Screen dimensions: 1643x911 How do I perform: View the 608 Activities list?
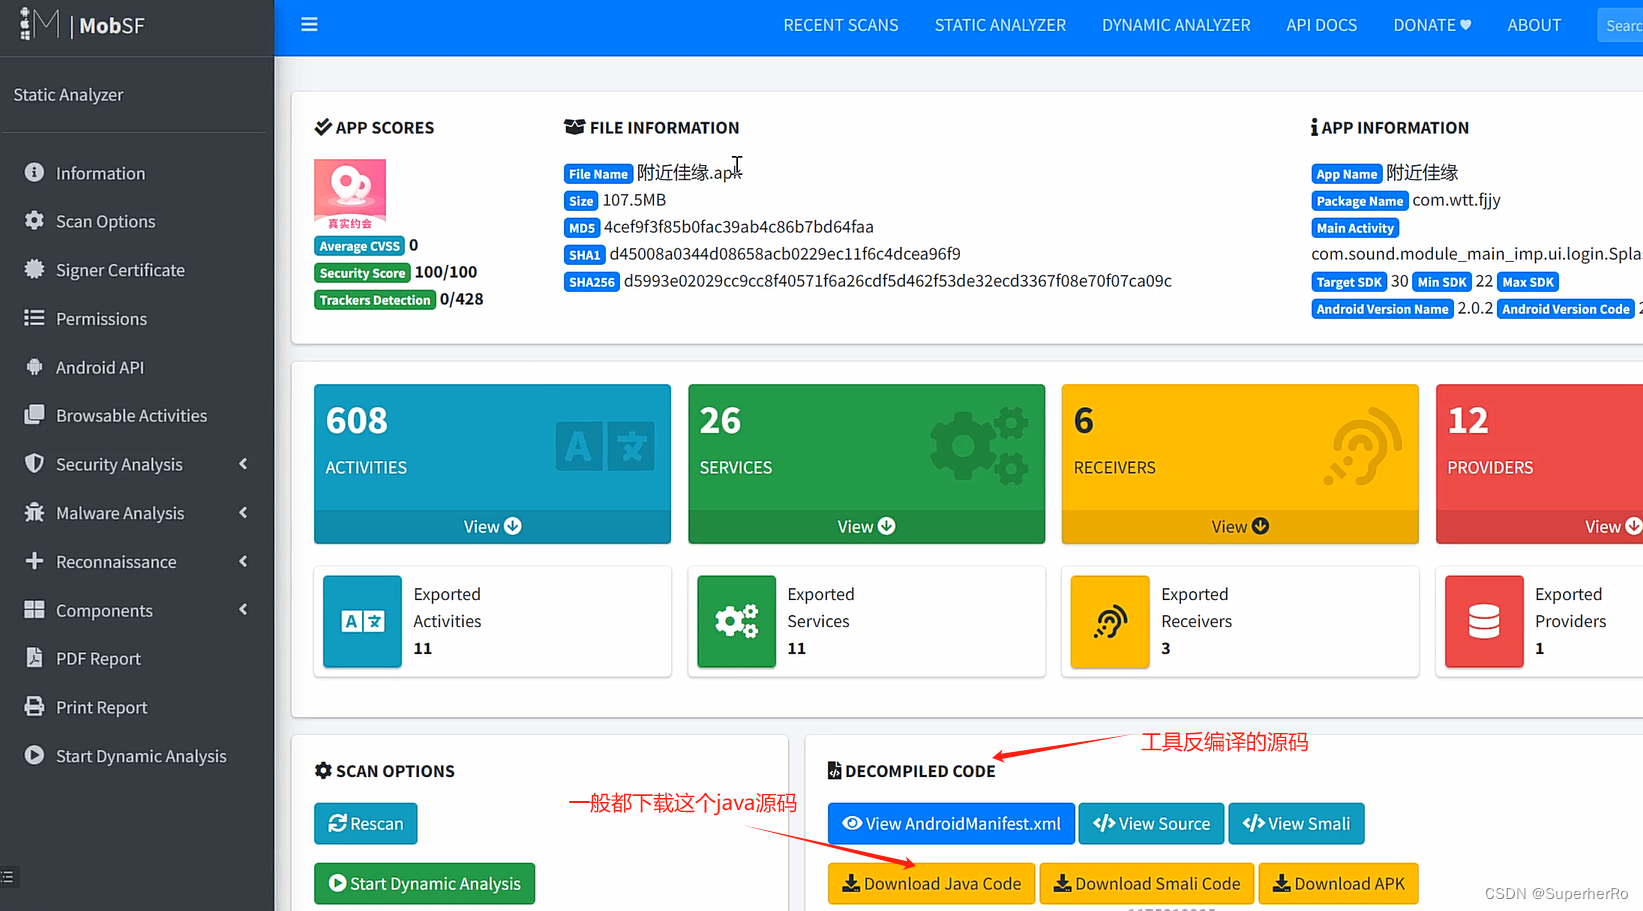(x=492, y=526)
